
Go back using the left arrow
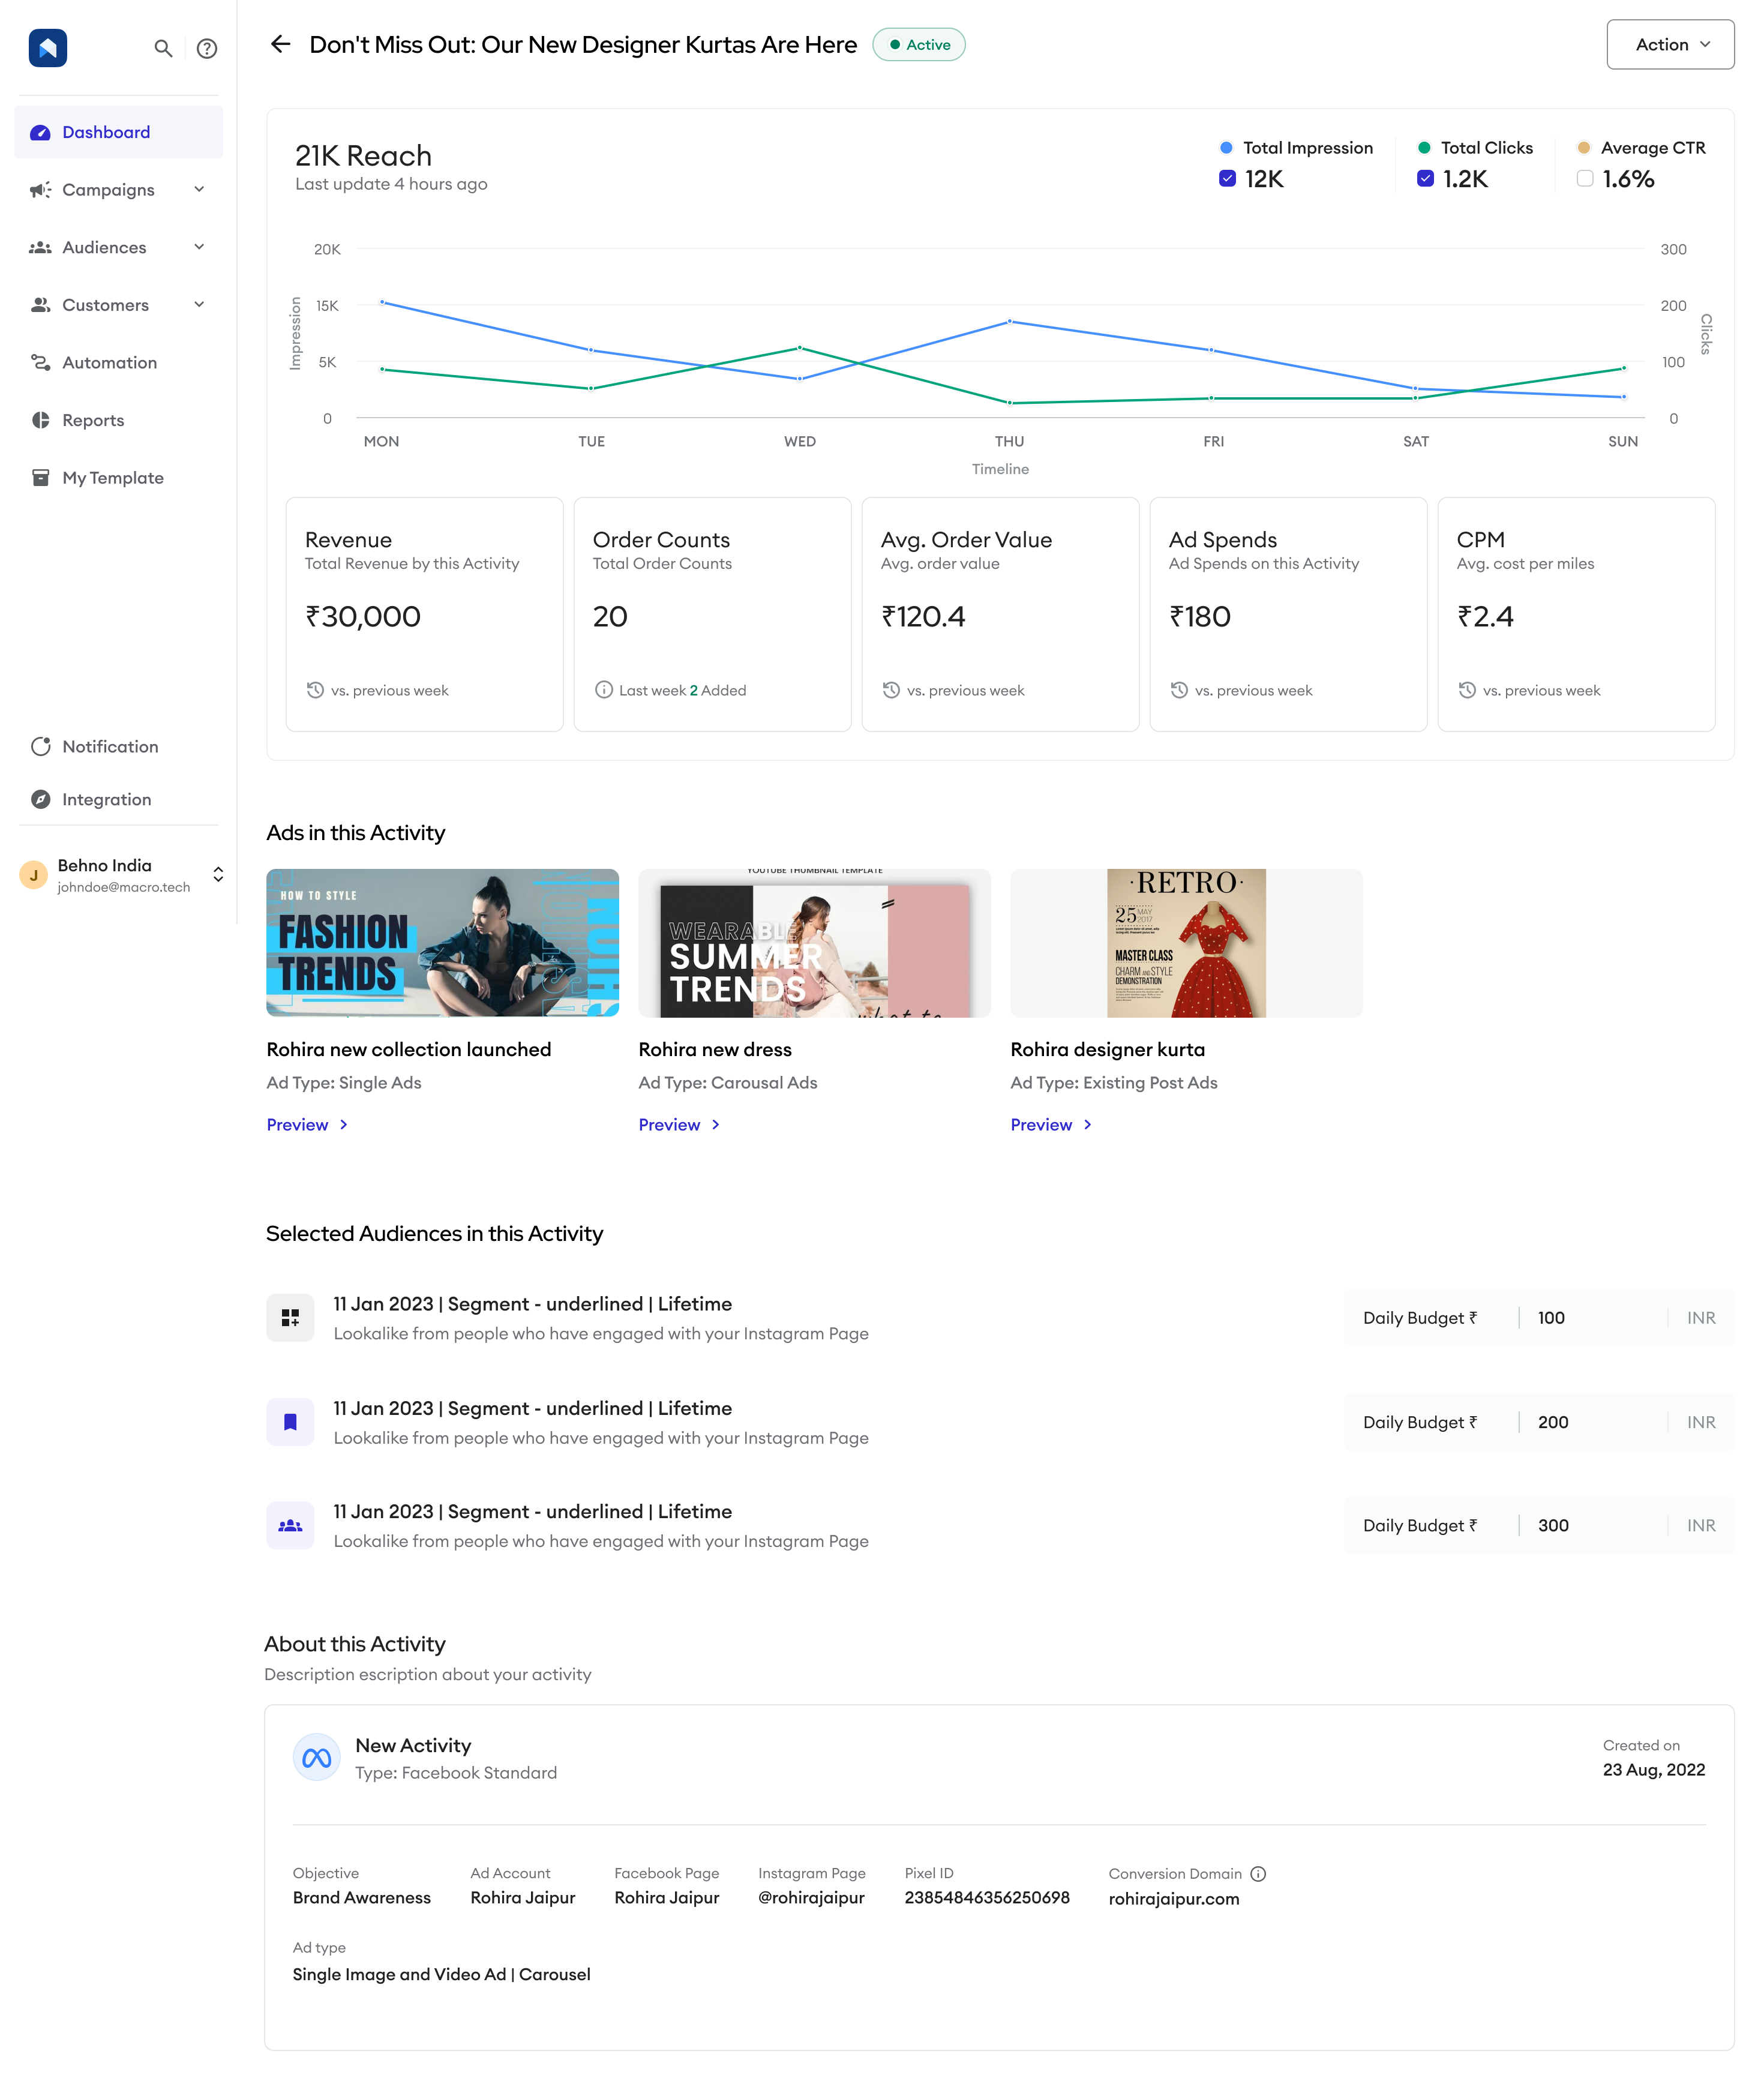point(280,44)
